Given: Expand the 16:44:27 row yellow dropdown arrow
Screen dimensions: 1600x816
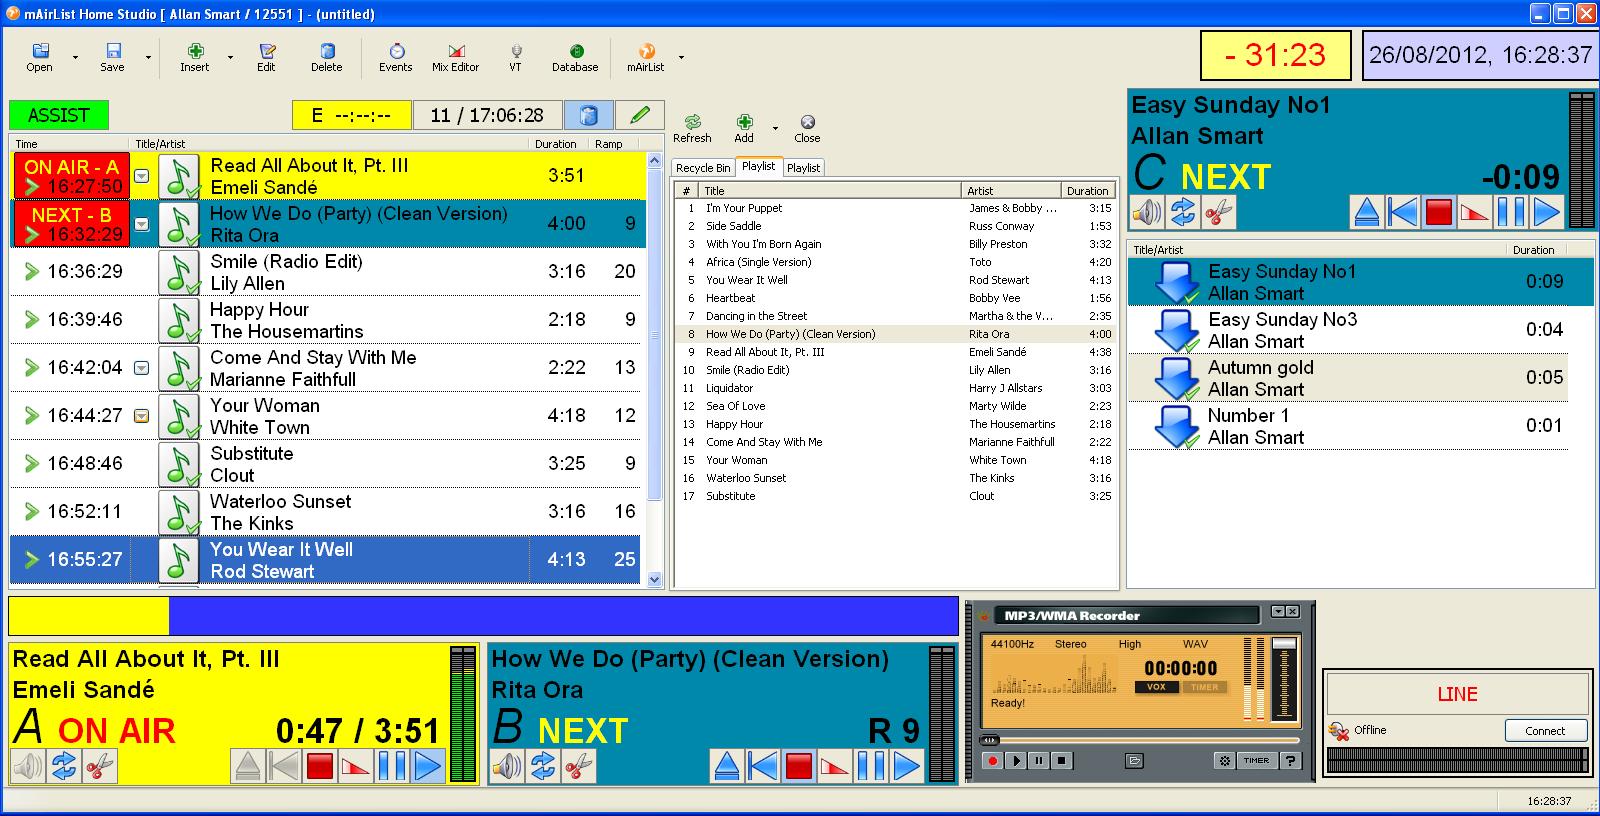Looking at the screenshot, I should (x=142, y=416).
